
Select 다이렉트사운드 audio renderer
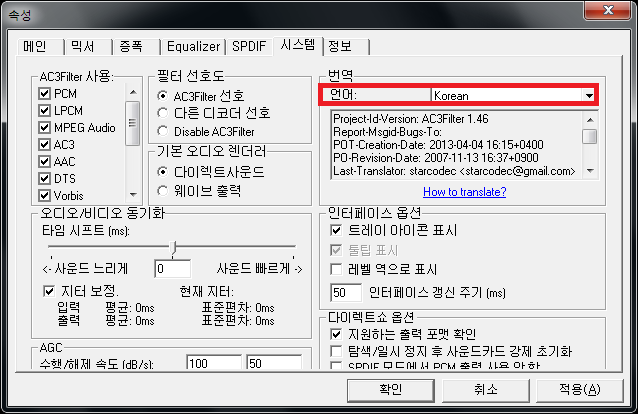click(162, 172)
